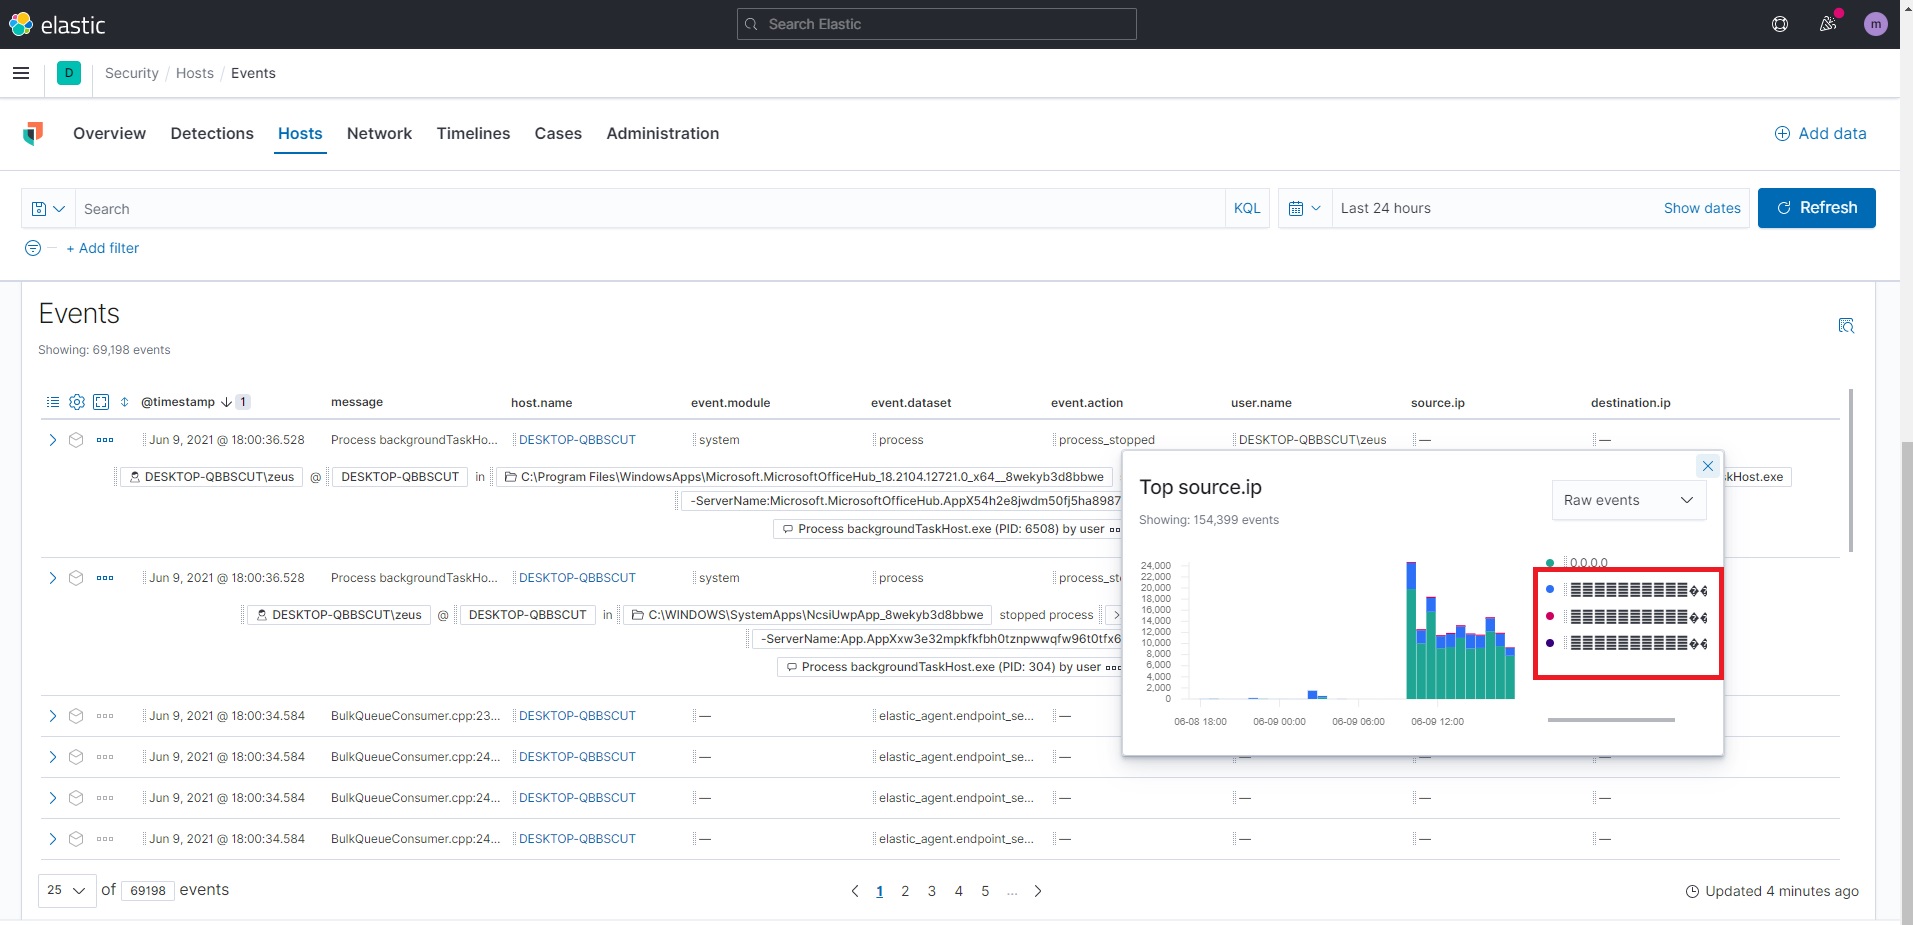Expand the first event row chevron
This screenshot has height=925, width=1913.
point(52,440)
